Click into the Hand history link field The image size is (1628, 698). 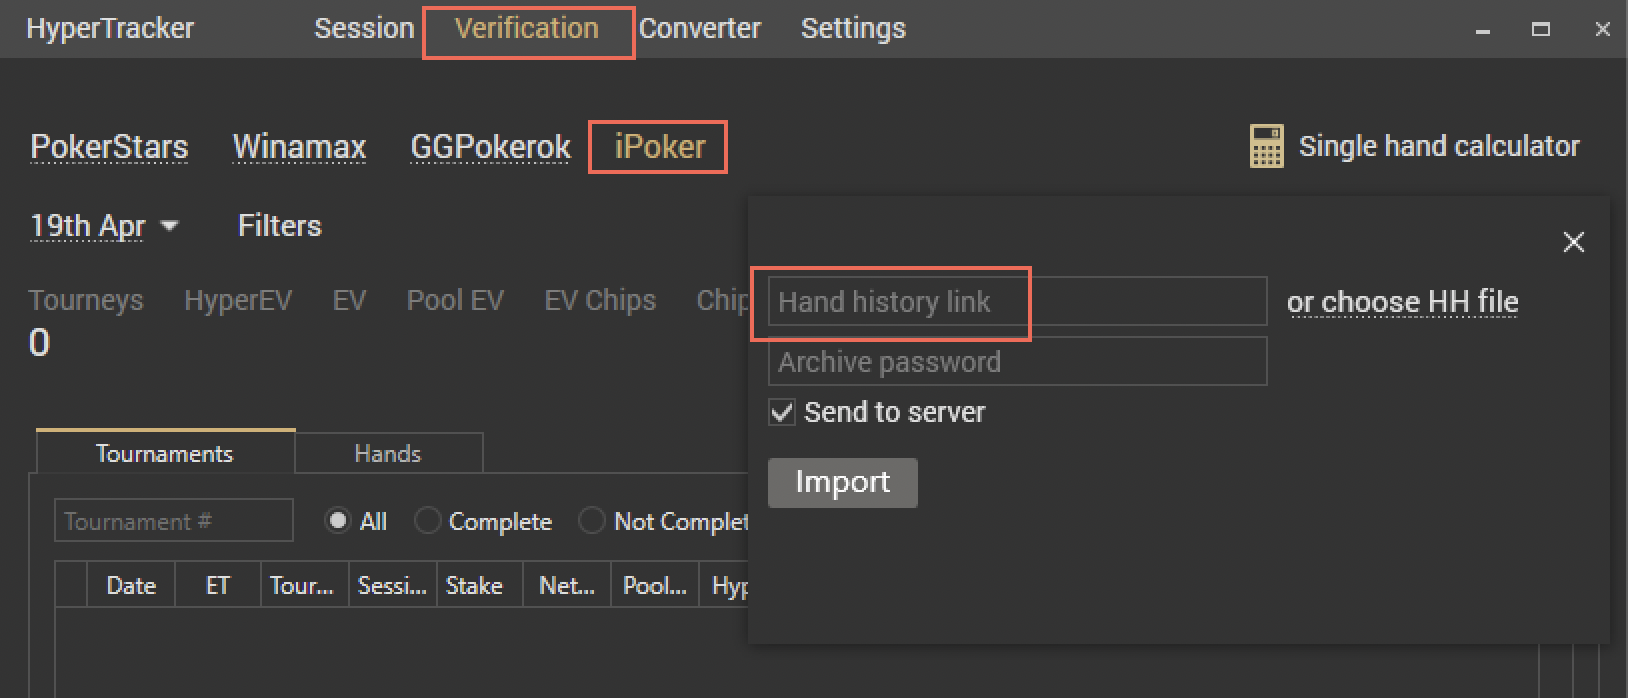1017,302
